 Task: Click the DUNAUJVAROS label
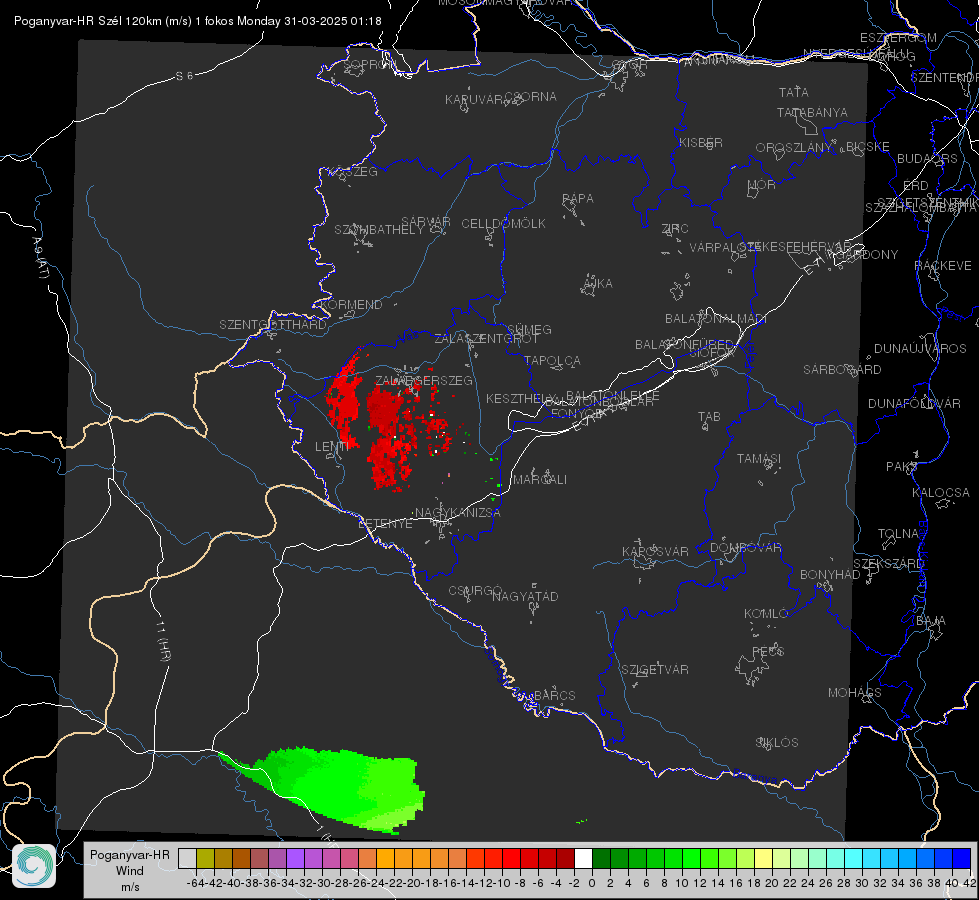(920, 349)
